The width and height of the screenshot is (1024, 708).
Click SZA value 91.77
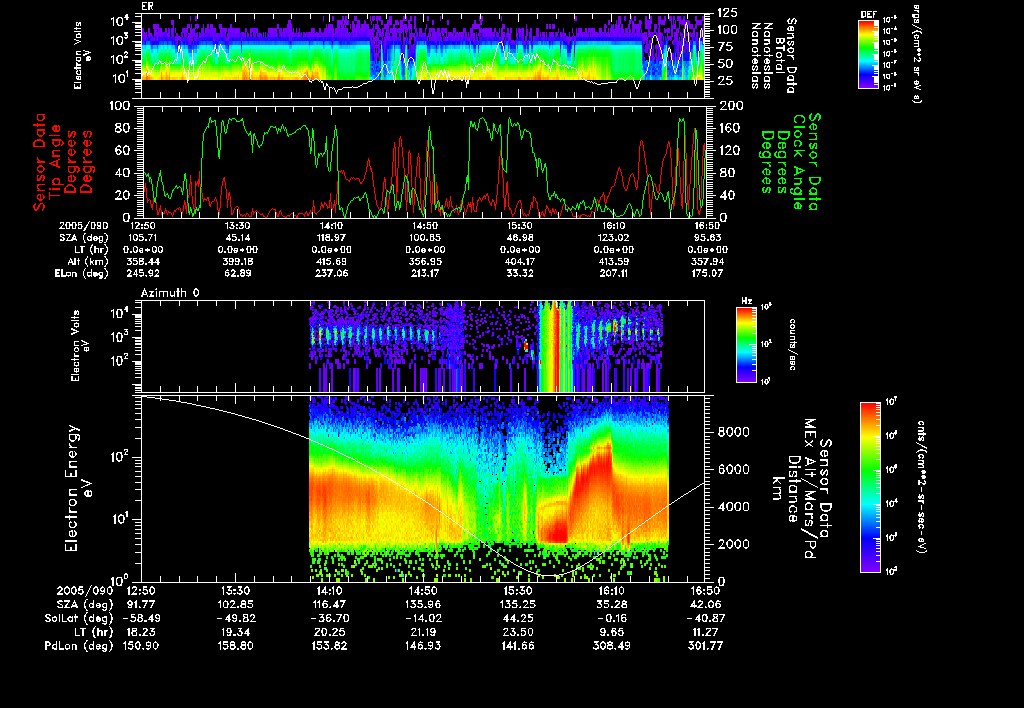[x=142, y=605]
